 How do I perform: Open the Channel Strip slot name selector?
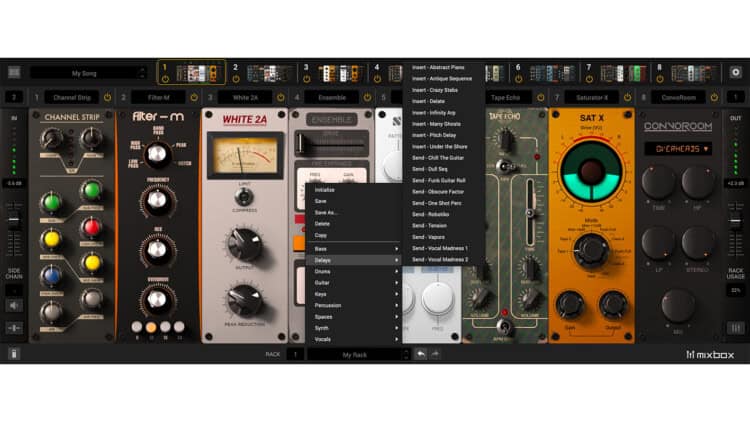click(x=72, y=98)
